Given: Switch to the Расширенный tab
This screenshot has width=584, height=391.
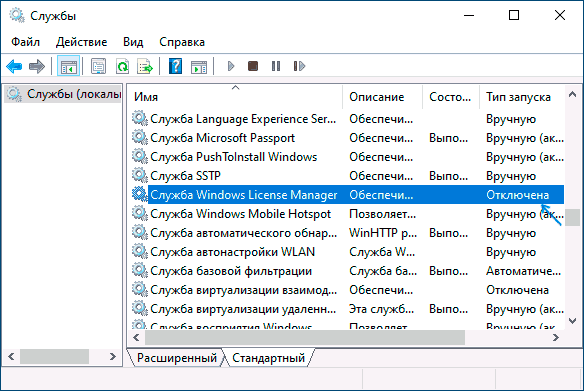Looking at the screenshot, I should [x=177, y=358].
